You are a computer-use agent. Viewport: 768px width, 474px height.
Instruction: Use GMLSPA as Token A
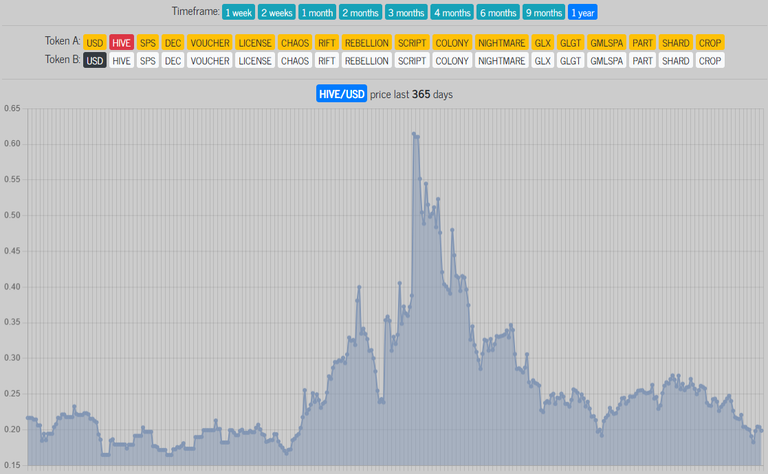[x=606, y=43]
